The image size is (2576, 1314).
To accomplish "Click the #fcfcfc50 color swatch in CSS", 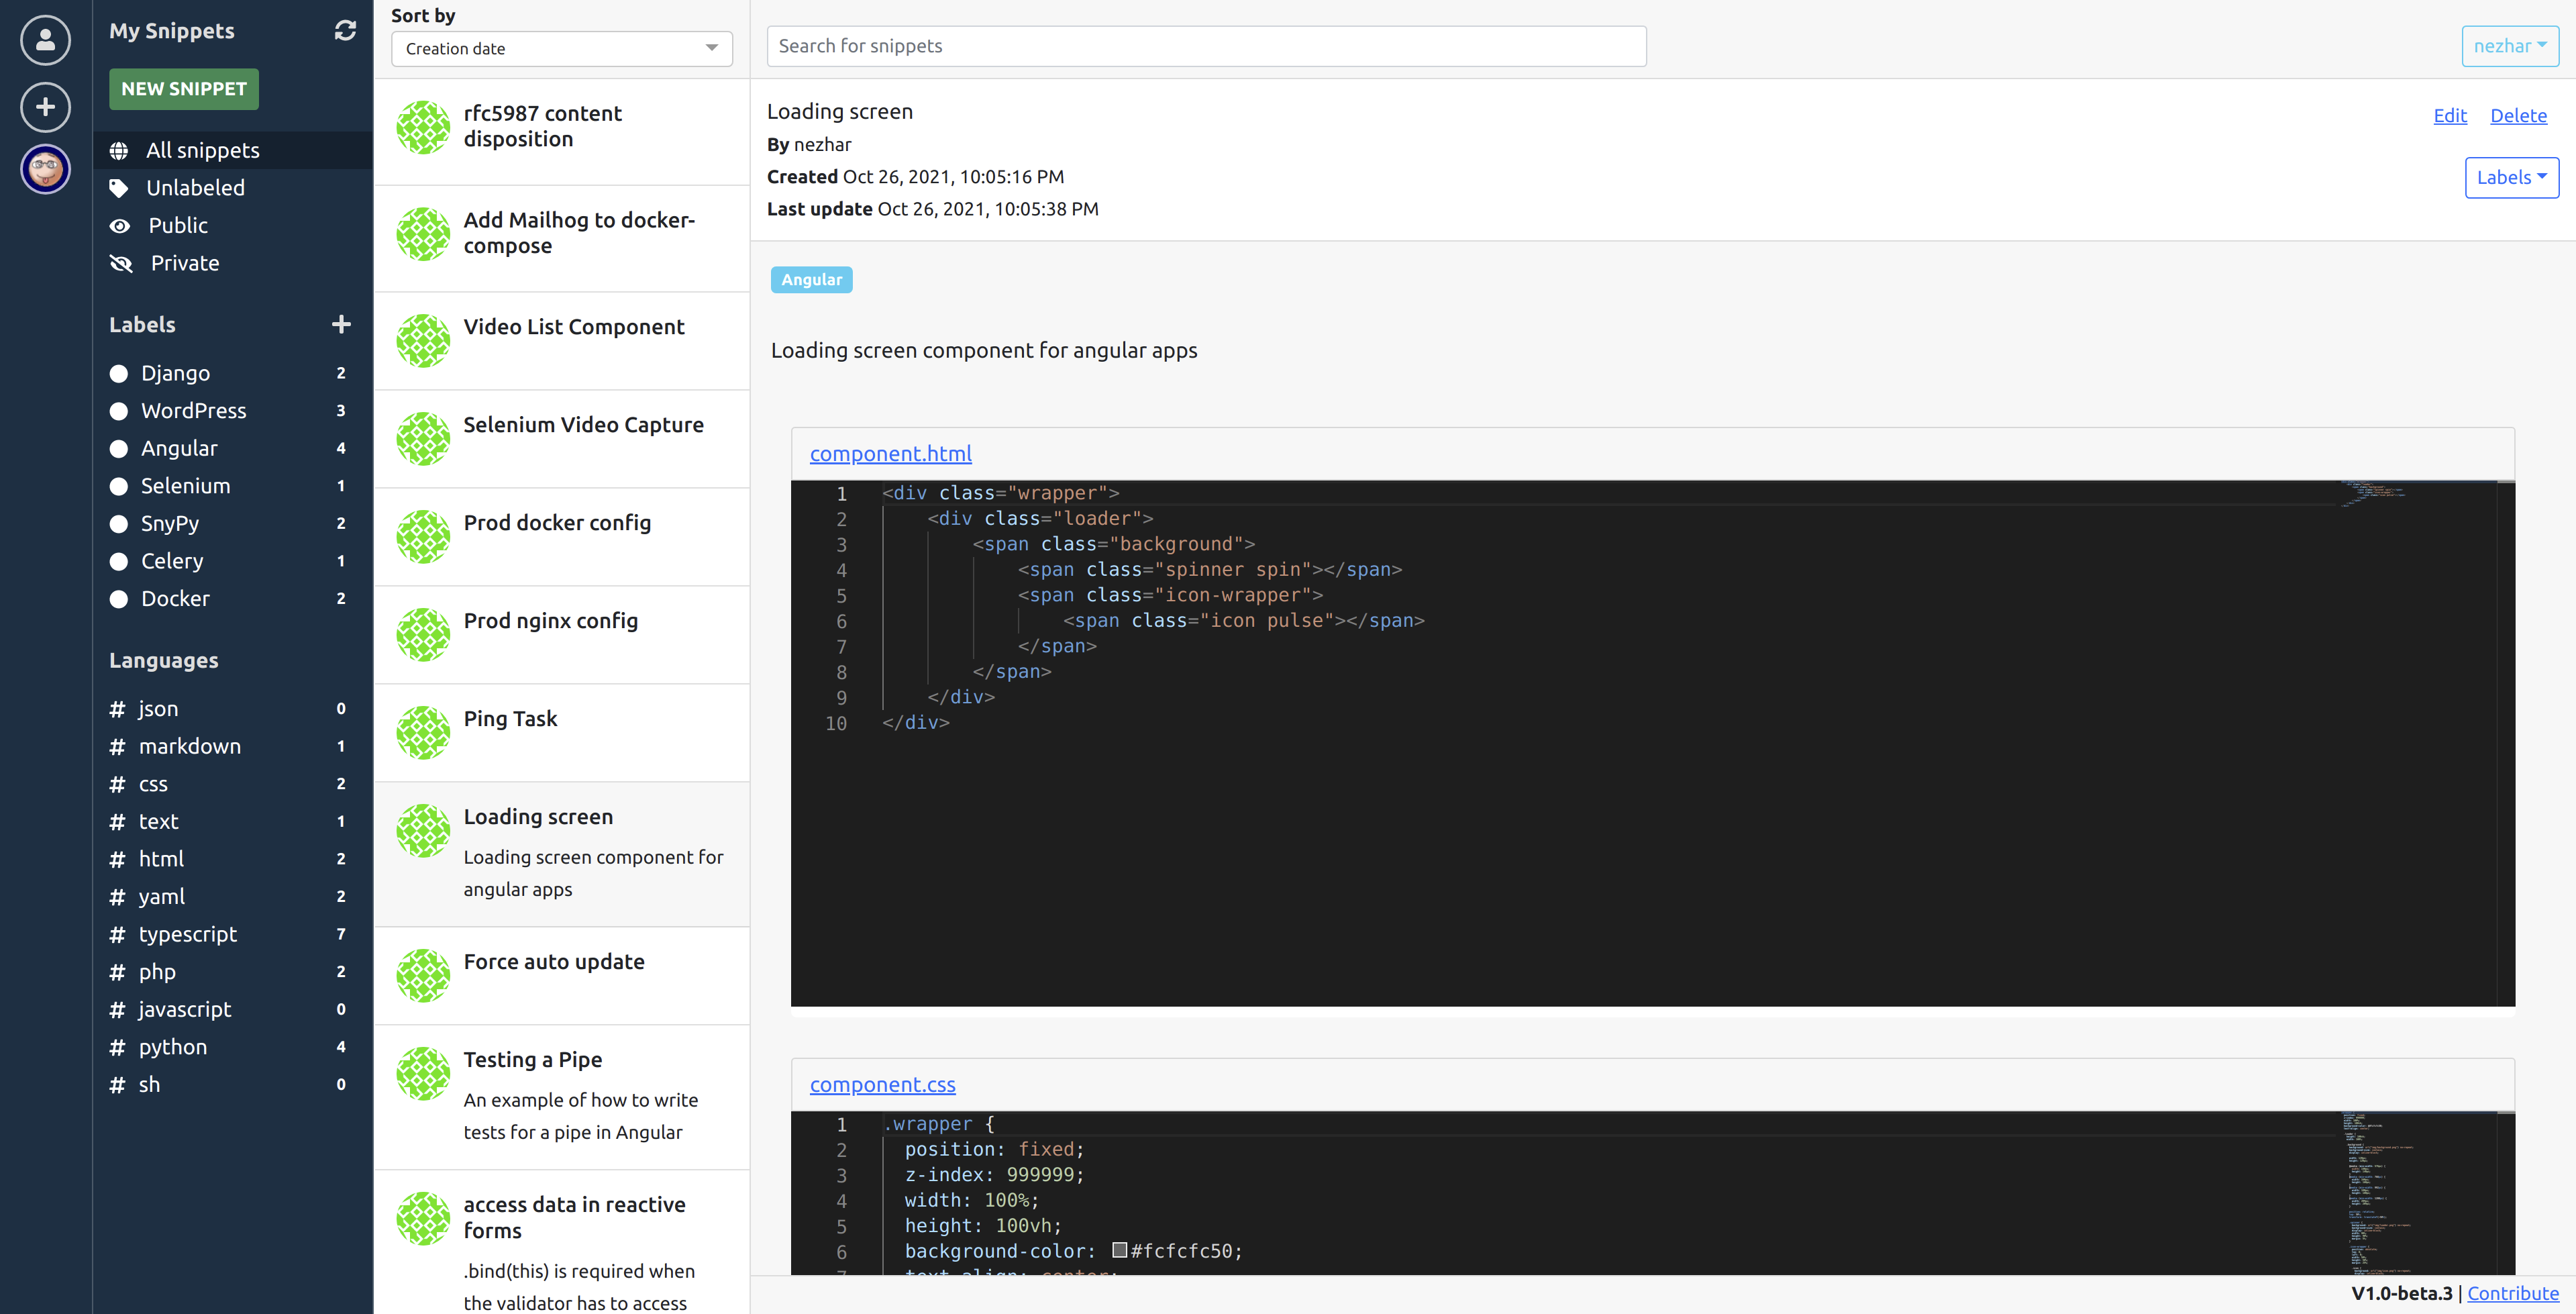I will [x=1120, y=1250].
